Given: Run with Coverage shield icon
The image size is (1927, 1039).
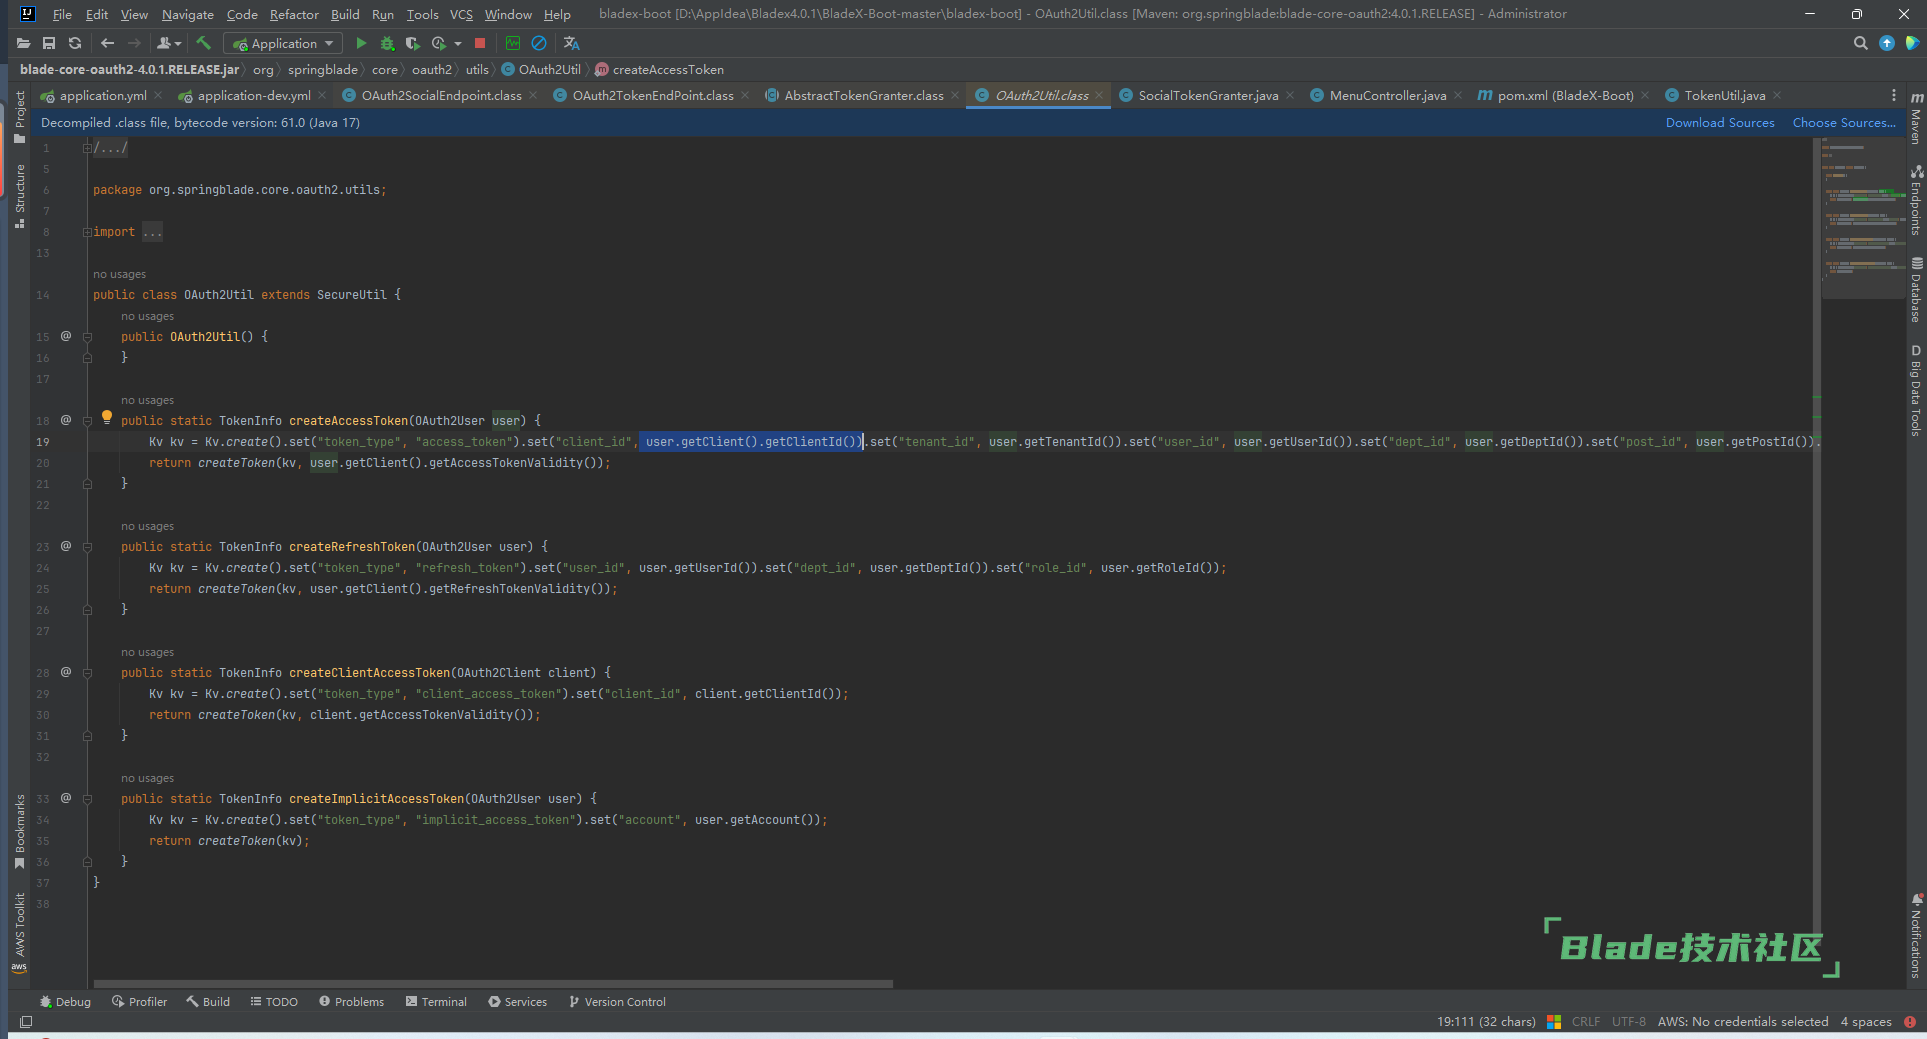Looking at the screenshot, I should (x=412, y=43).
